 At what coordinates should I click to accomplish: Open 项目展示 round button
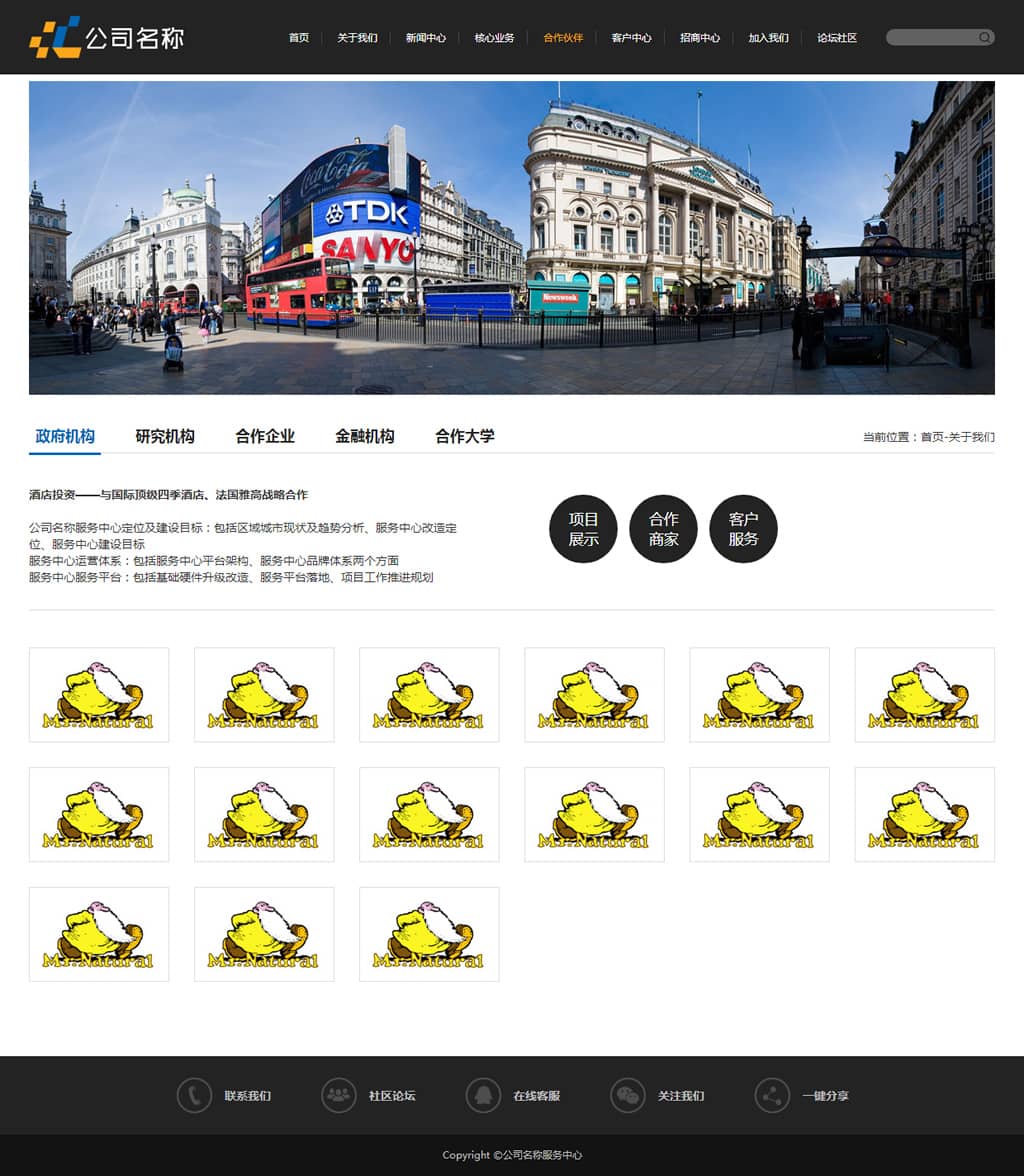click(x=583, y=529)
